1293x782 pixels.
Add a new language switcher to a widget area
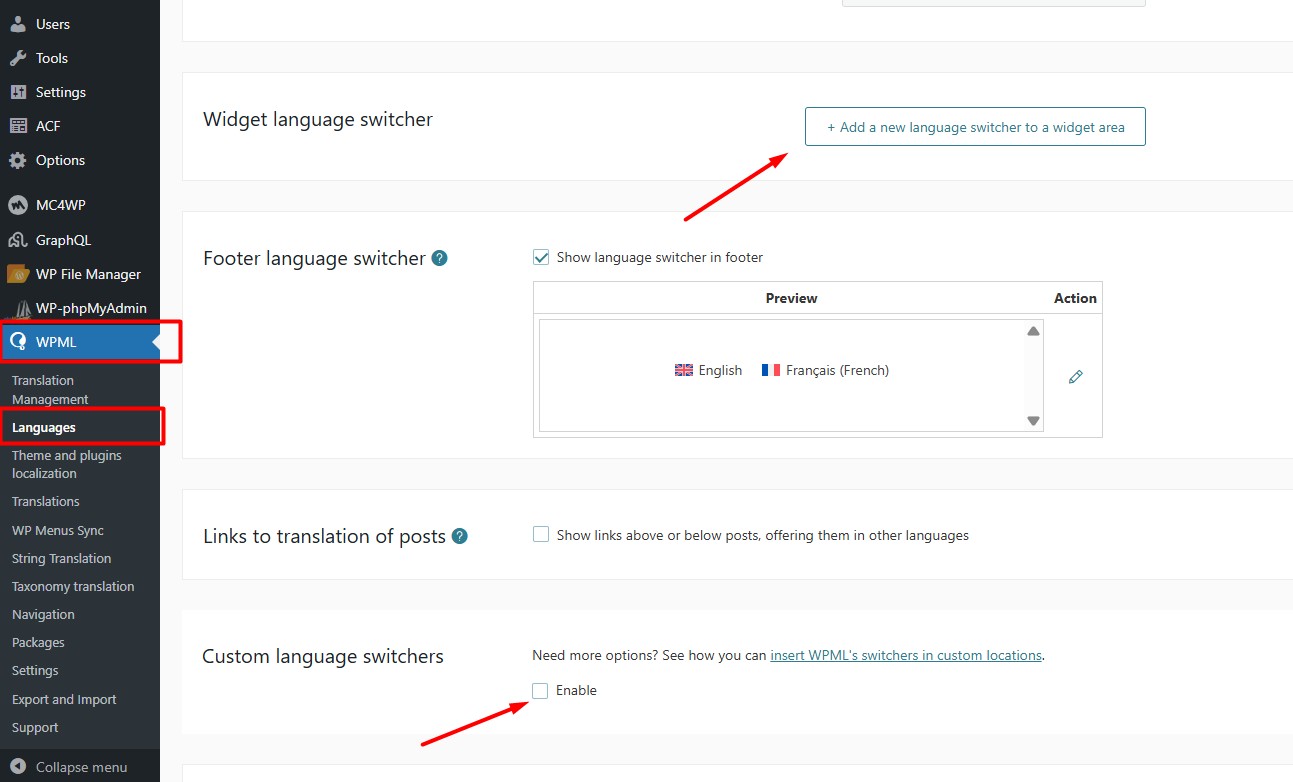pyautogui.click(x=975, y=127)
